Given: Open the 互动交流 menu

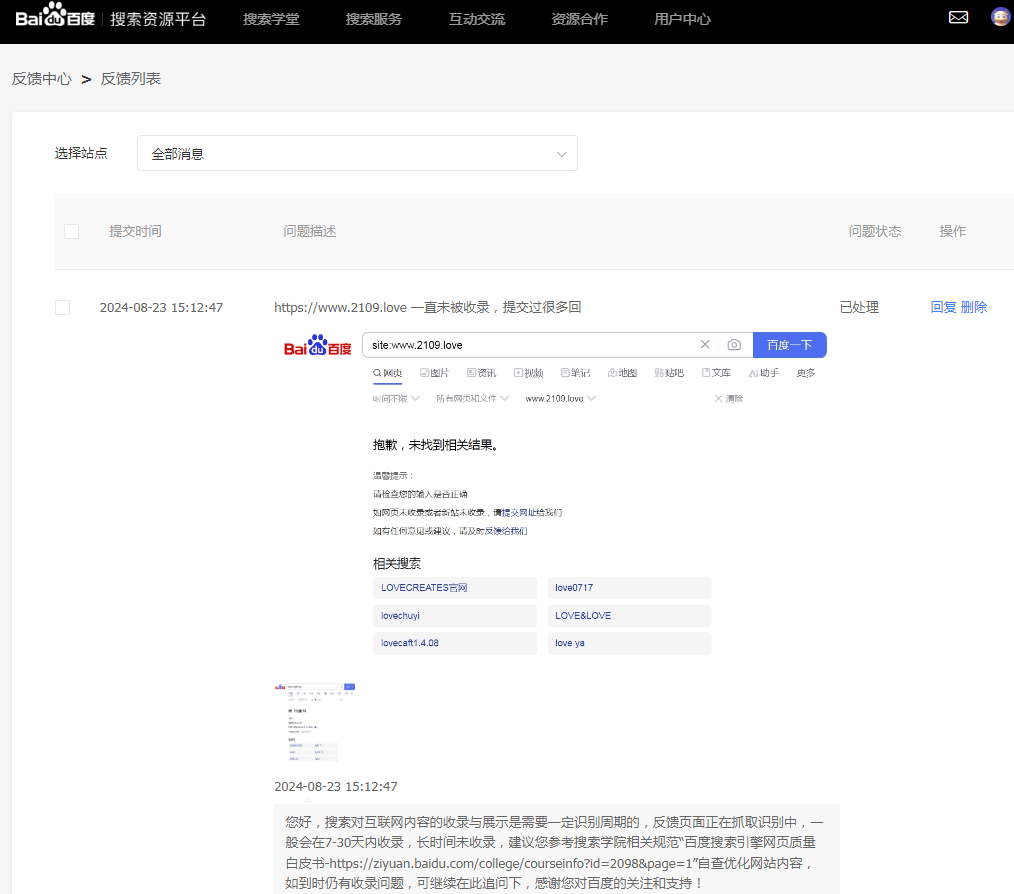Looking at the screenshot, I should (x=477, y=19).
